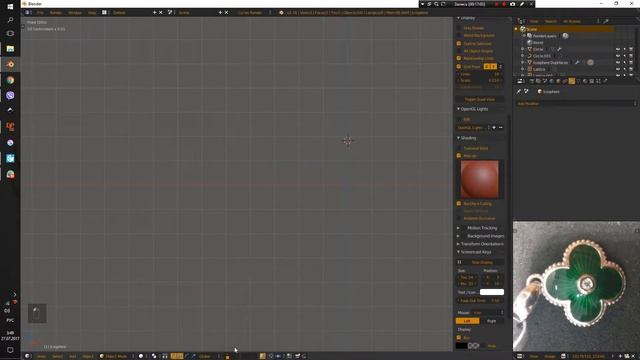The width and height of the screenshot is (640, 360).
Task: Expand the Background Images panel
Action: point(458,236)
